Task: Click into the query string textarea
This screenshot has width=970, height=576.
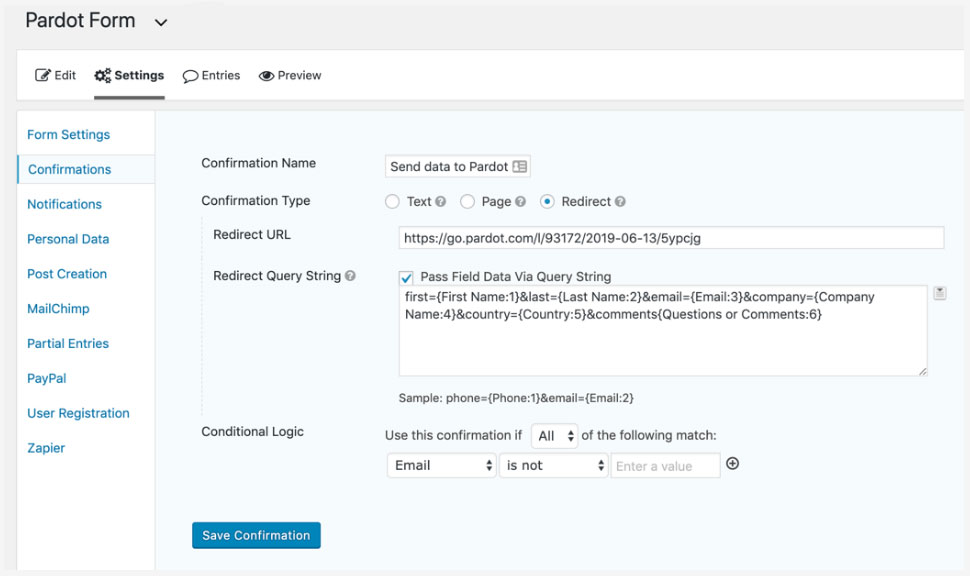Action: click(663, 330)
